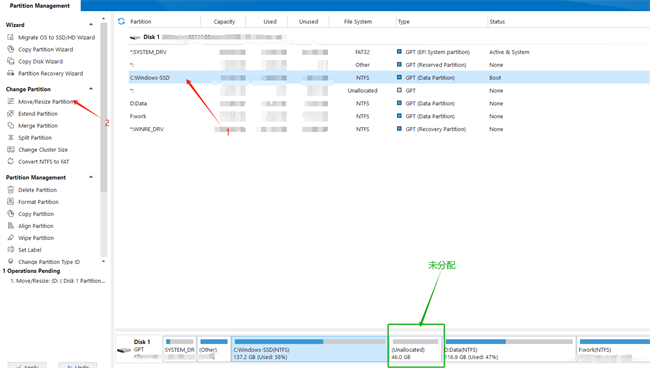Click Disk 1 drive icon in bottom disk map

(x=124, y=350)
